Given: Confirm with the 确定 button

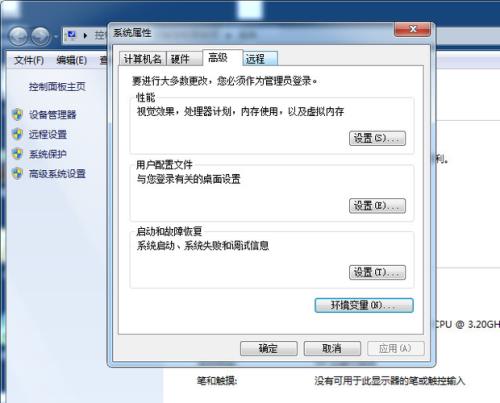Looking at the screenshot, I should coord(269,349).
